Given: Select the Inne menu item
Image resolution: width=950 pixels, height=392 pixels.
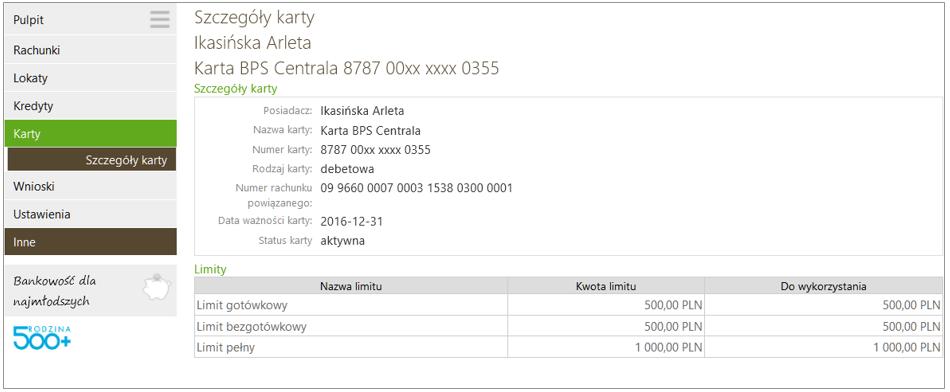Looking at the screenshot, I should (90, 242).
